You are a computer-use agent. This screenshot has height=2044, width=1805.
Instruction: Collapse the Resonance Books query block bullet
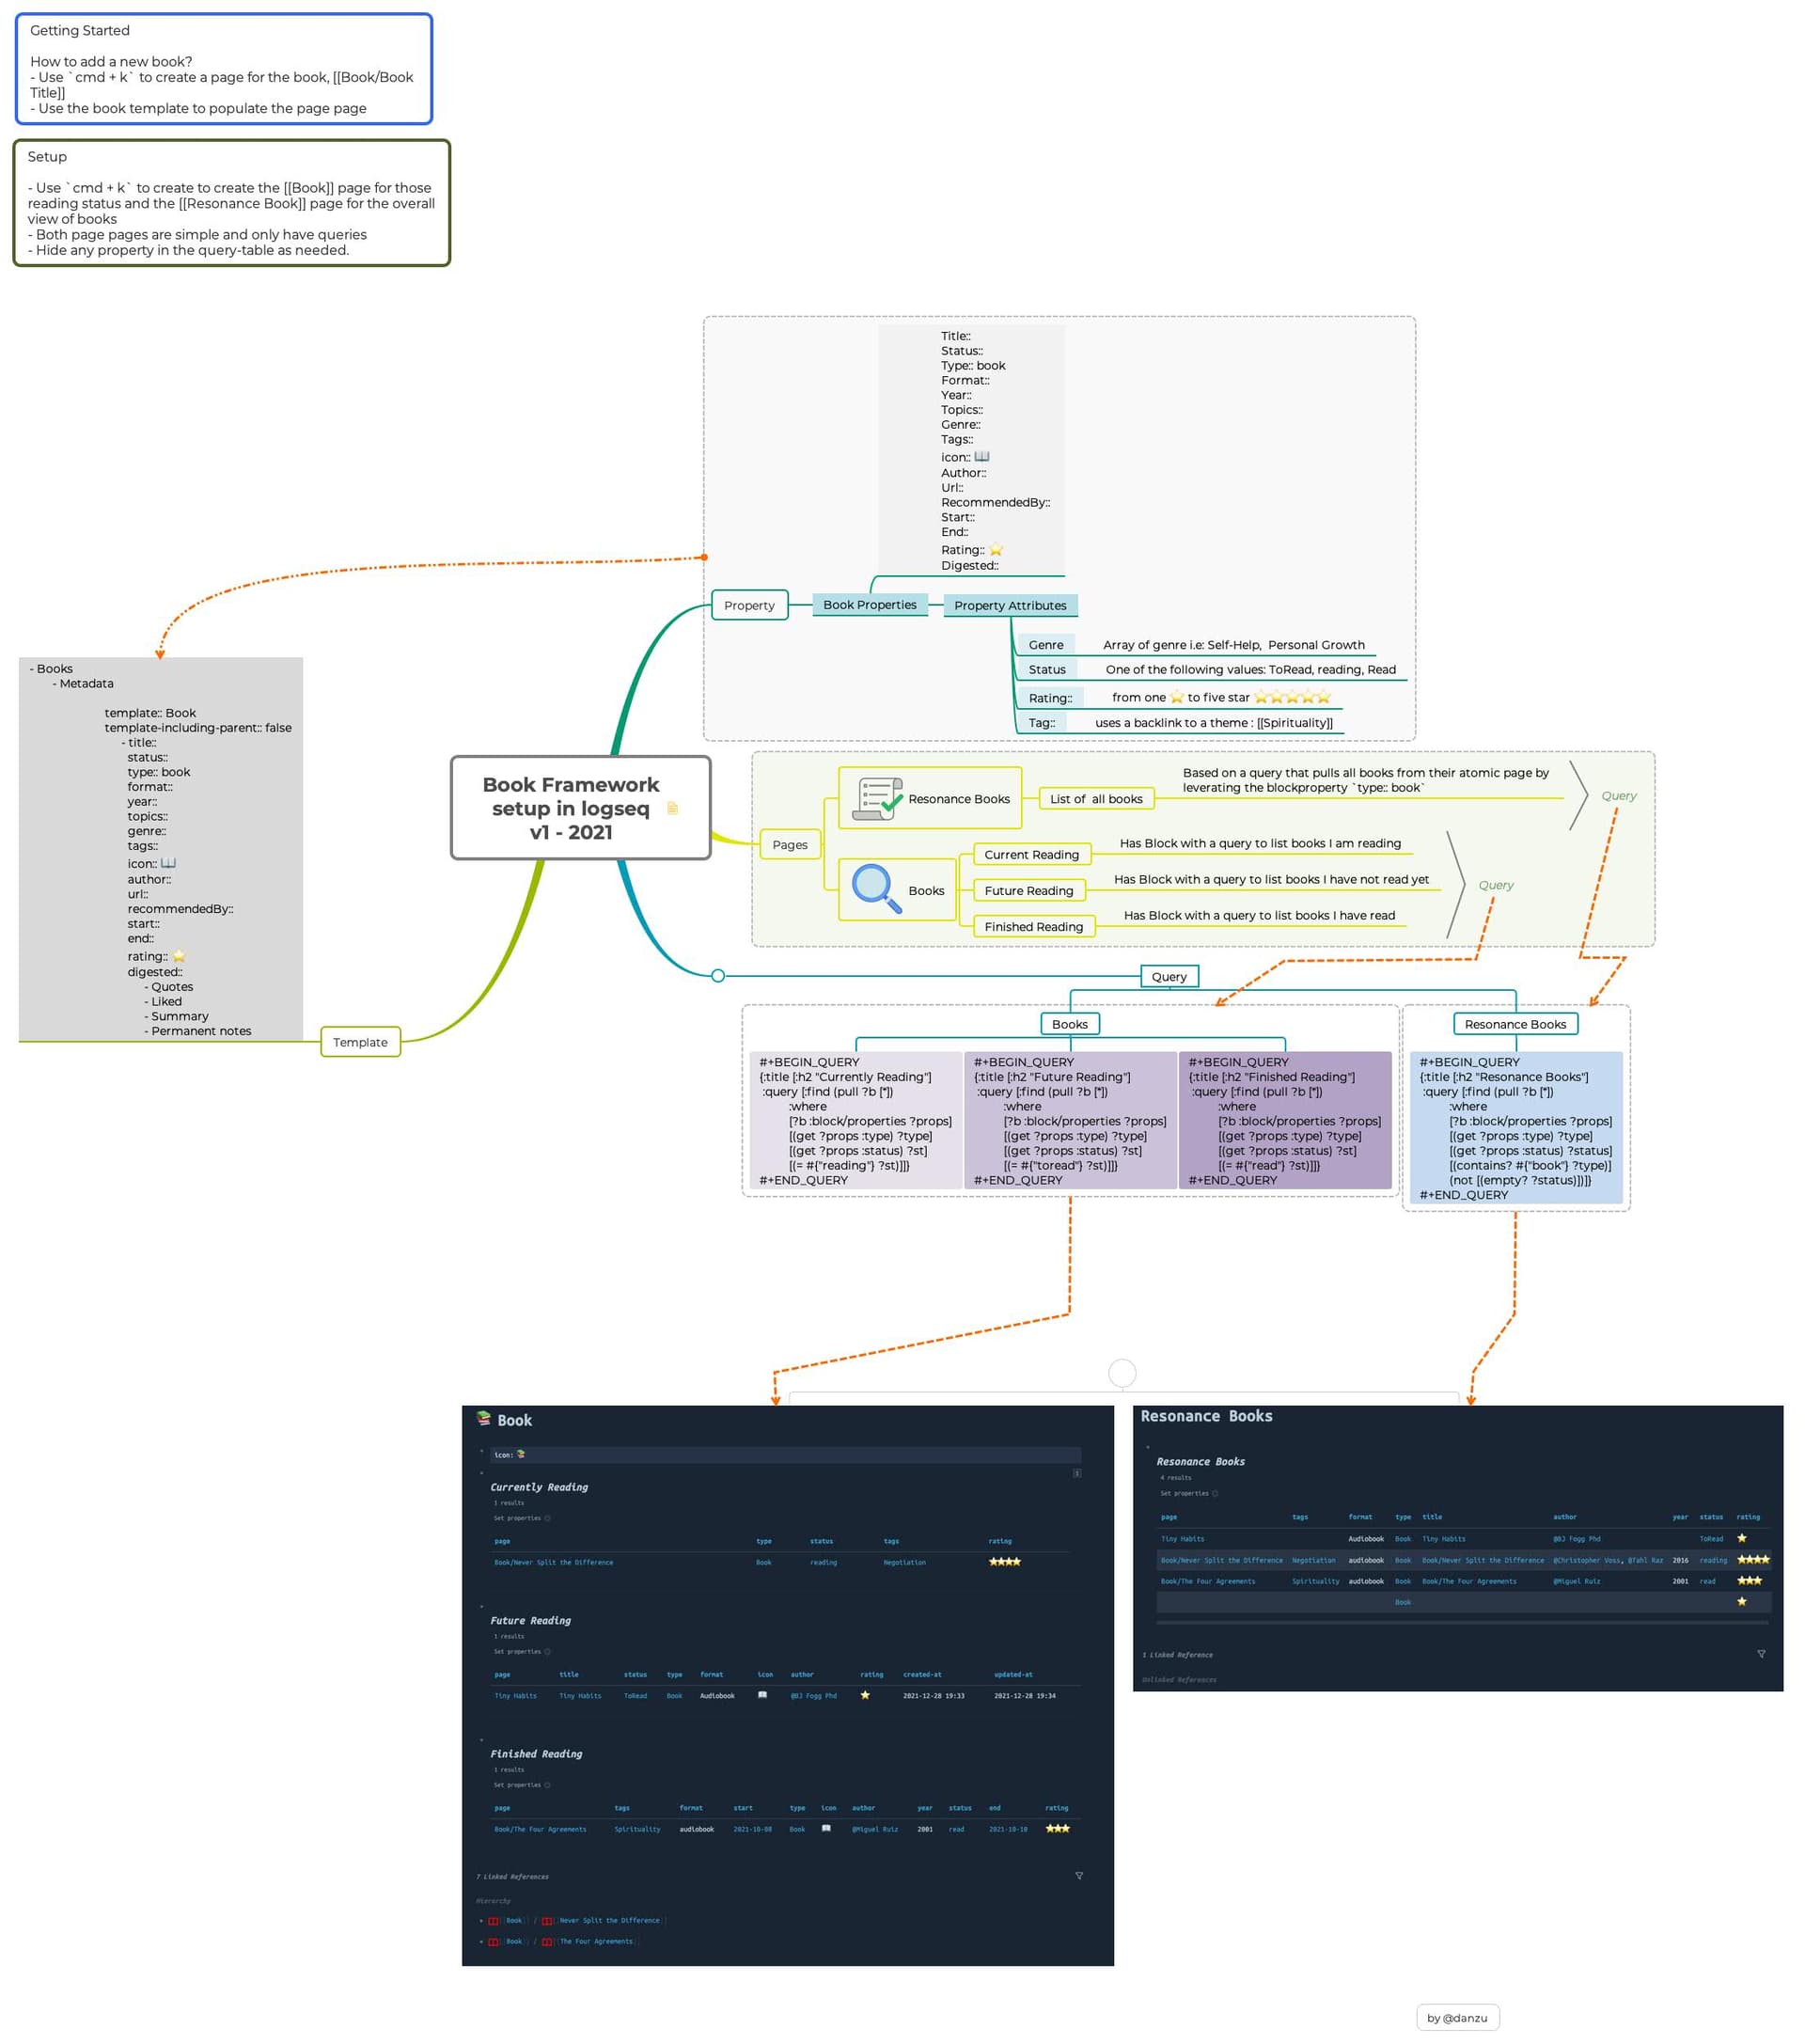[x=1147, y=1447]
